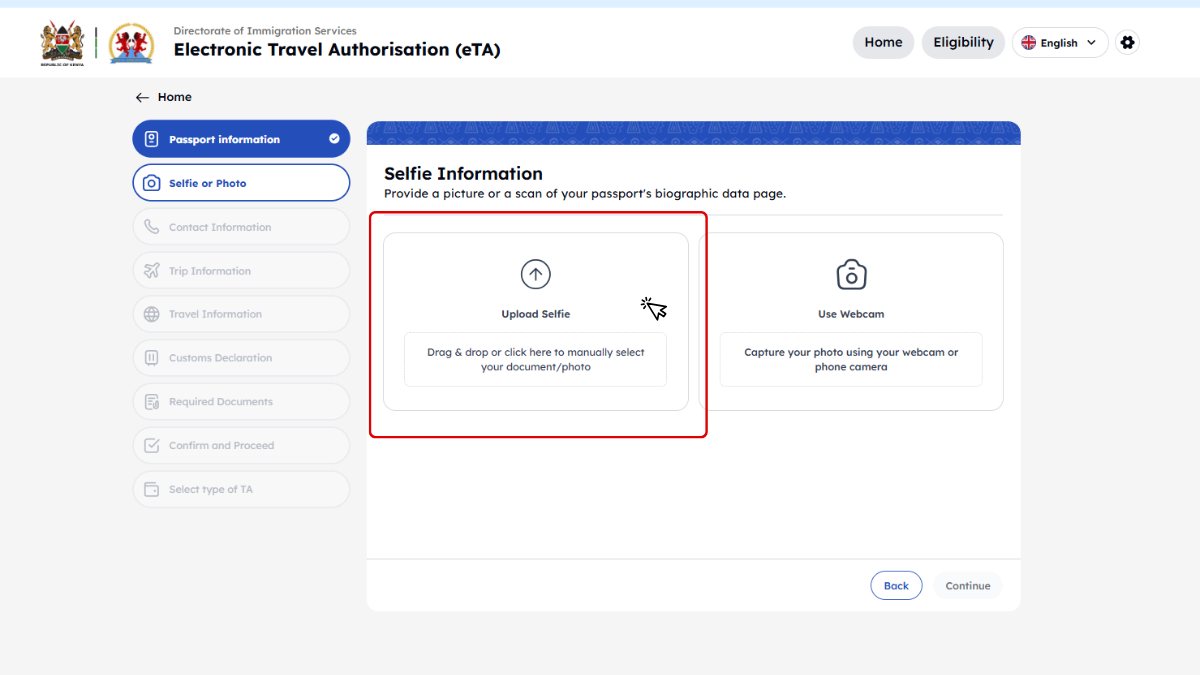The image size is (1200, 675).
Task: Open settings via the gear icon
Action: coord(1128,43)
